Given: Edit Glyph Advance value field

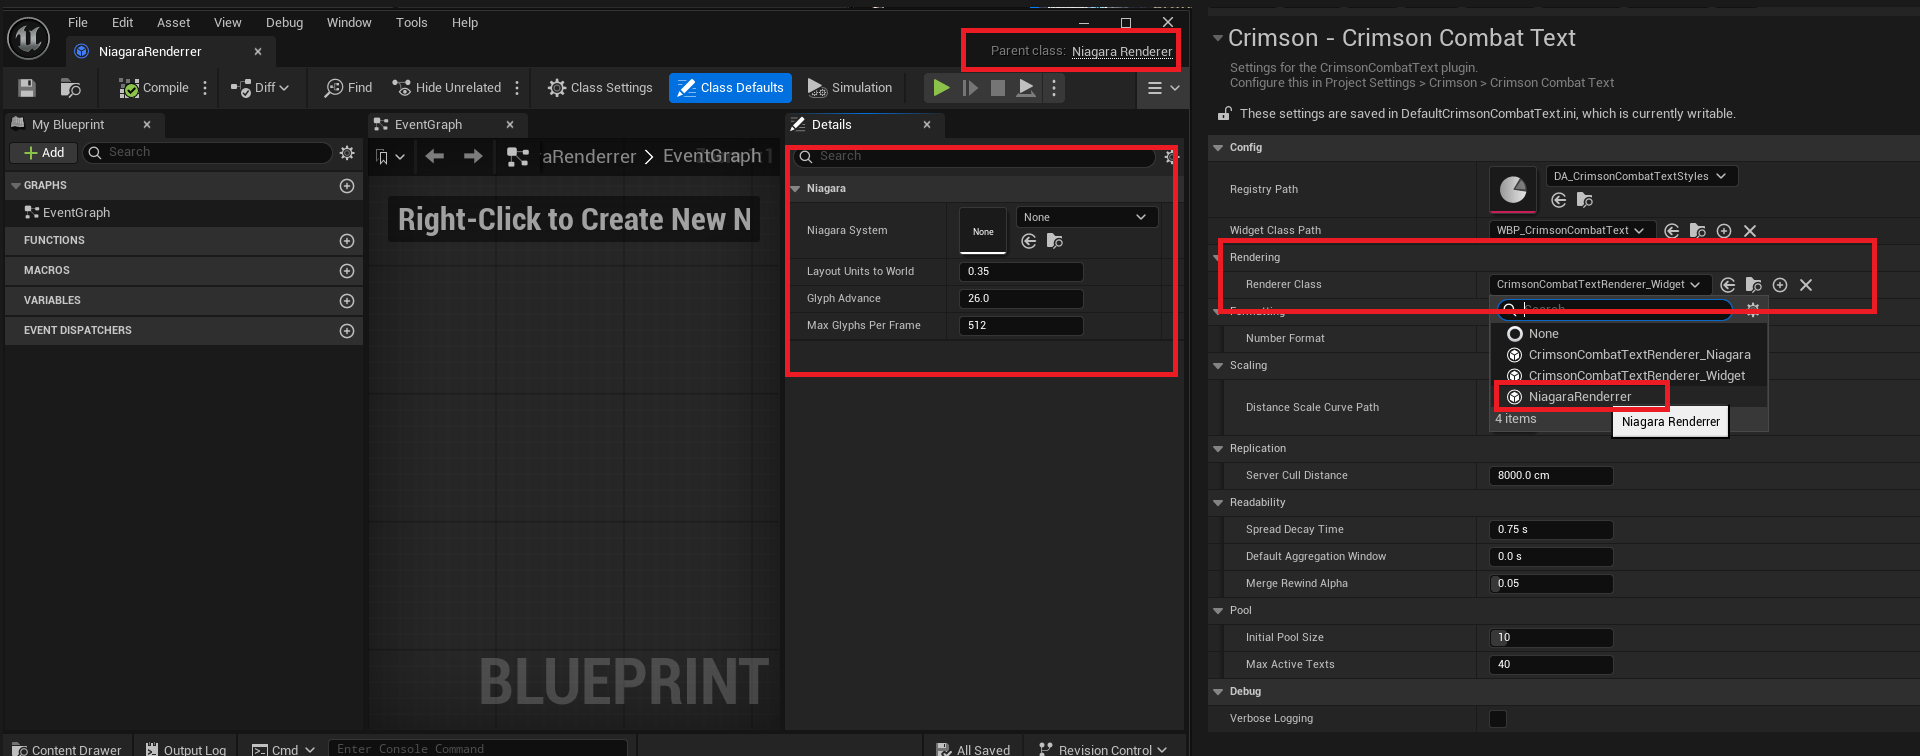Looking at the screenshot, I should point(1021,298).
